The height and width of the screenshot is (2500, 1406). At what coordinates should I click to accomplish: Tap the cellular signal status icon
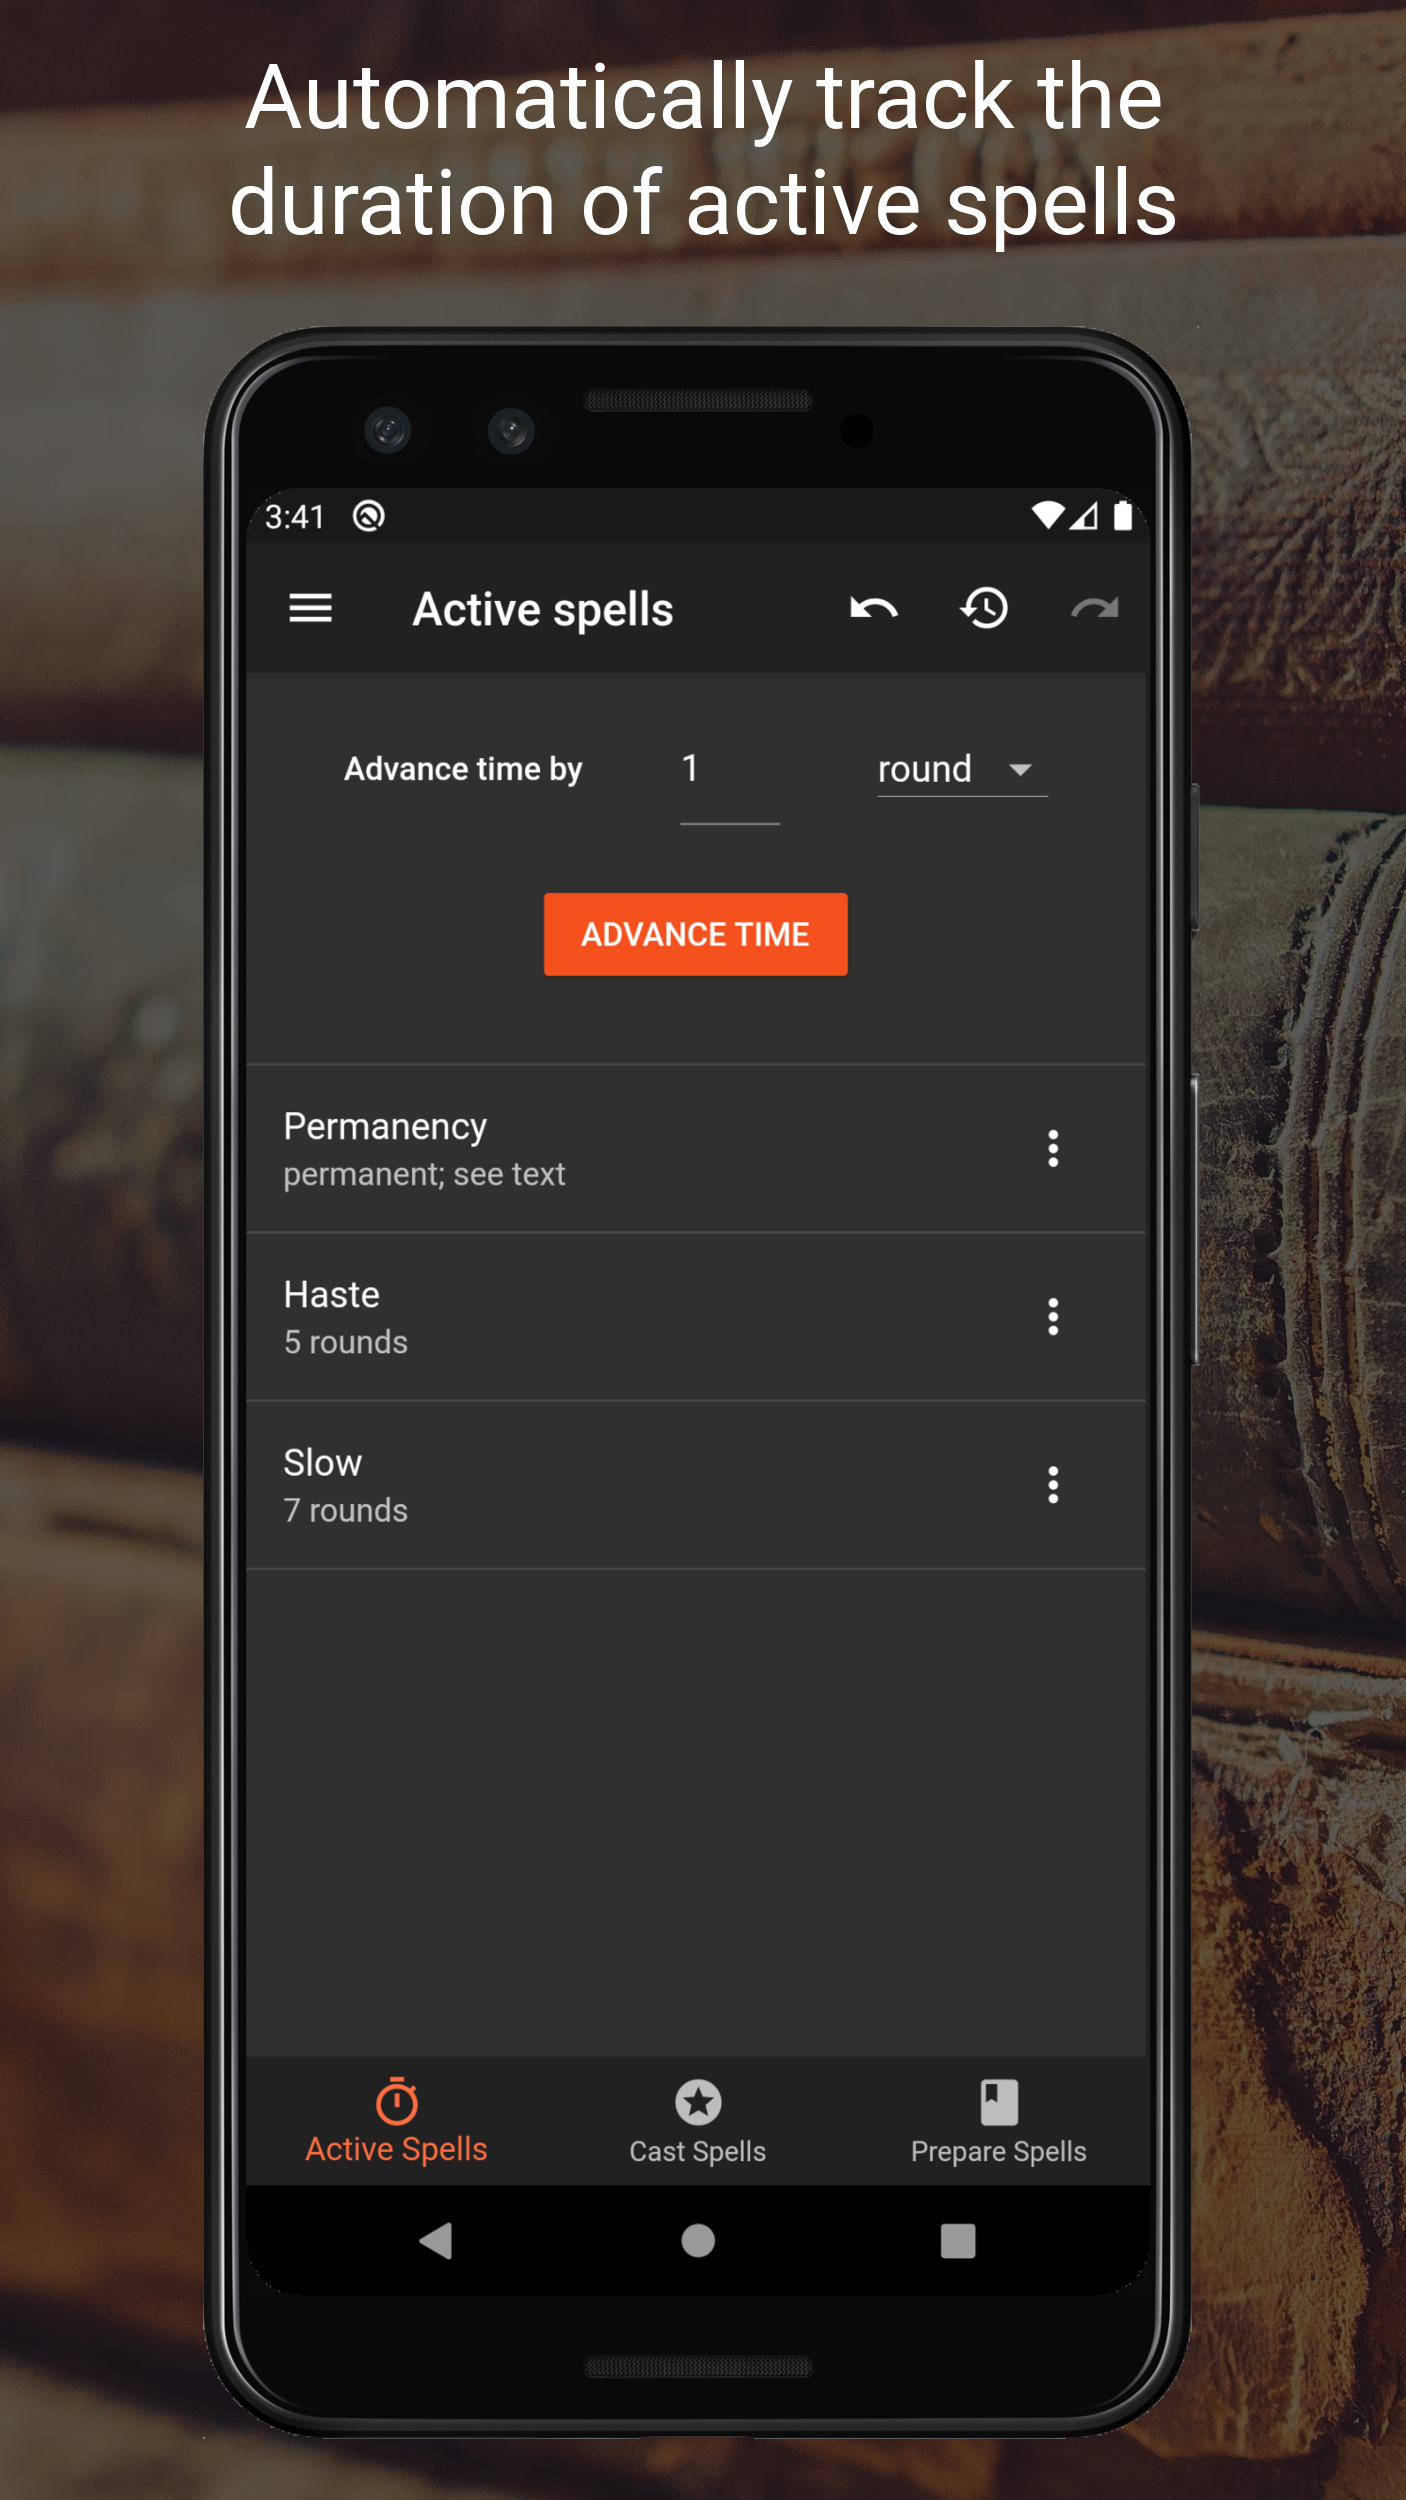[x=1084, y=516]
